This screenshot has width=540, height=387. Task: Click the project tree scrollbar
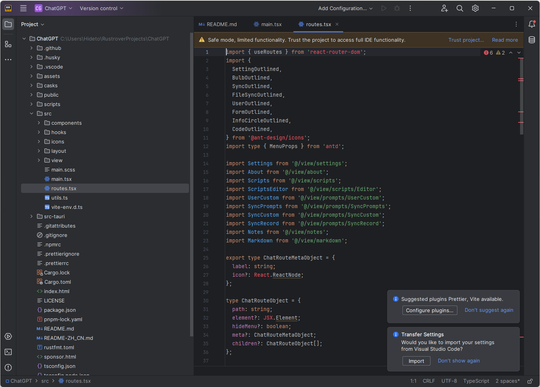[x=191, y=185]
